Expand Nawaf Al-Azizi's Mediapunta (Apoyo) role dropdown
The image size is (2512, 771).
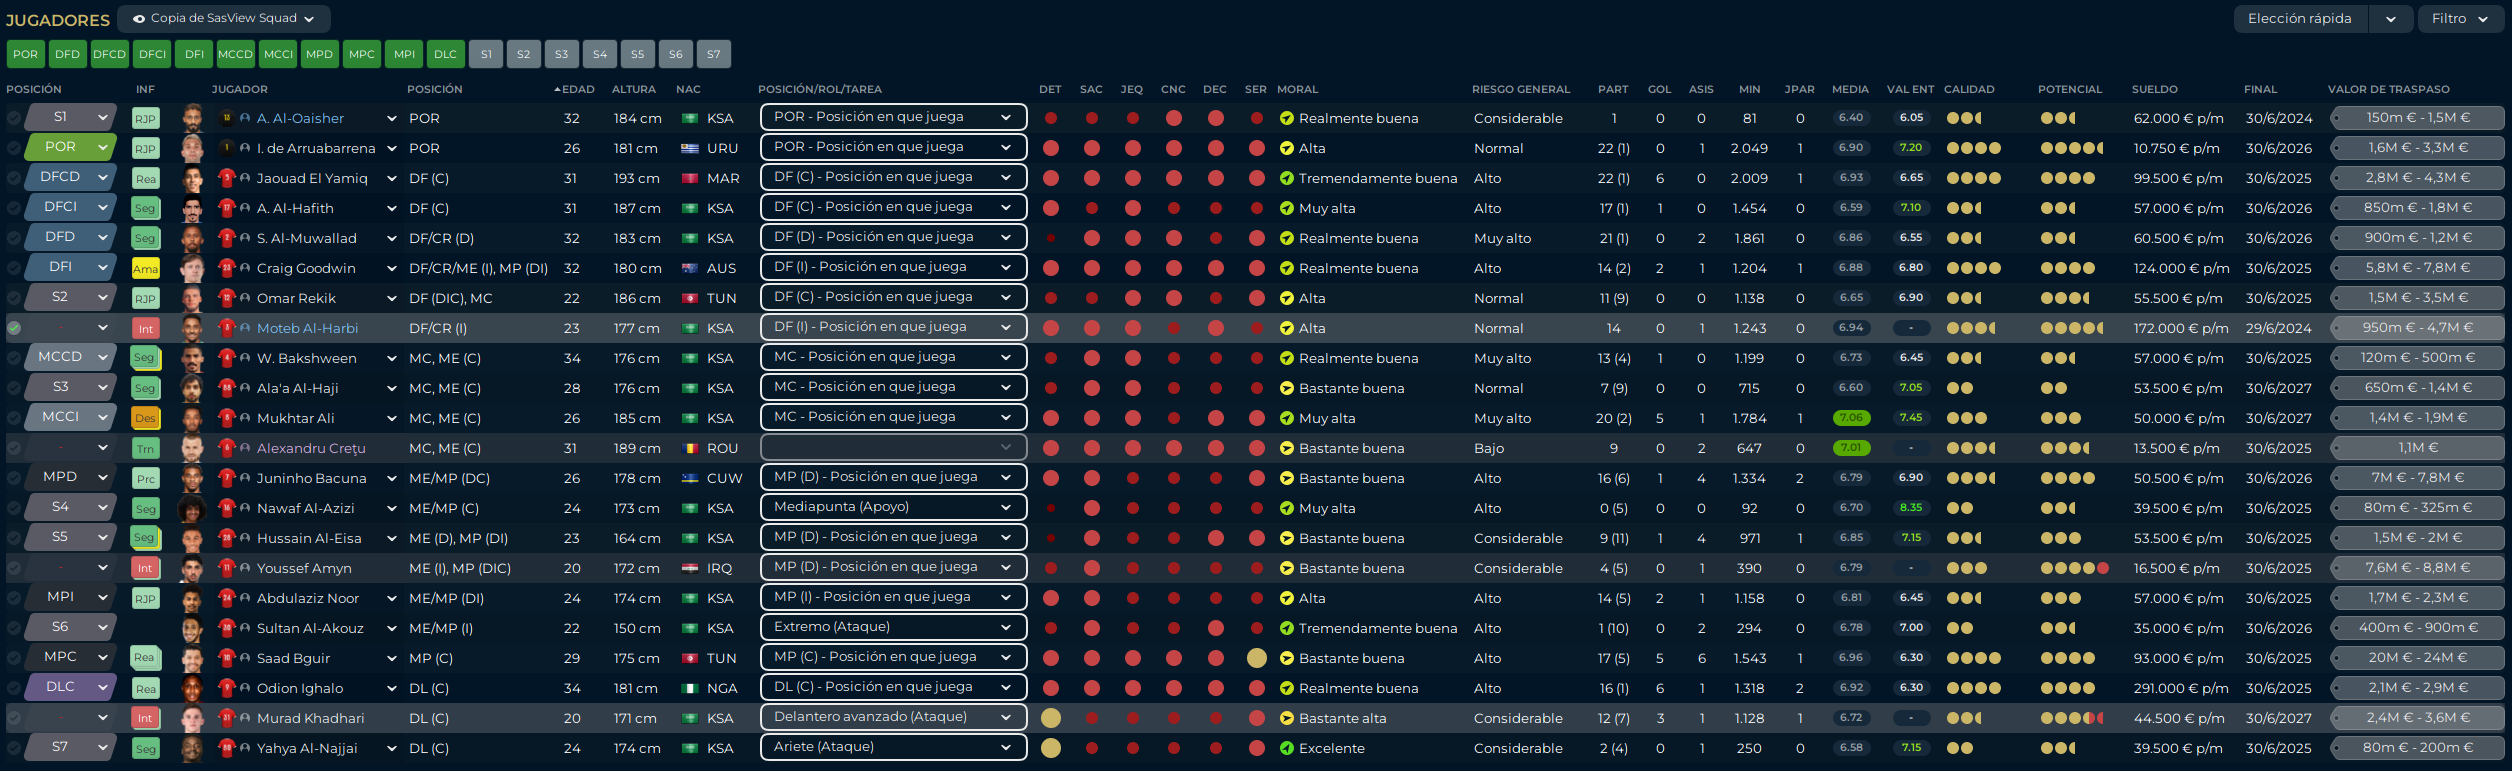893,507
